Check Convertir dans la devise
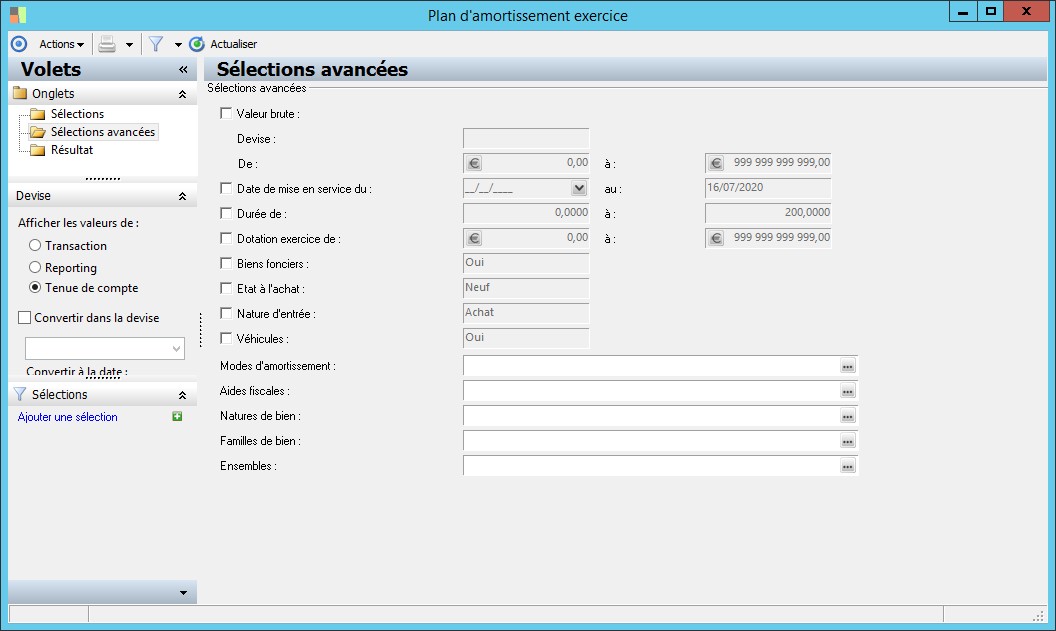The width and height of the screenshot is (1056, 631). pos(25,318)
